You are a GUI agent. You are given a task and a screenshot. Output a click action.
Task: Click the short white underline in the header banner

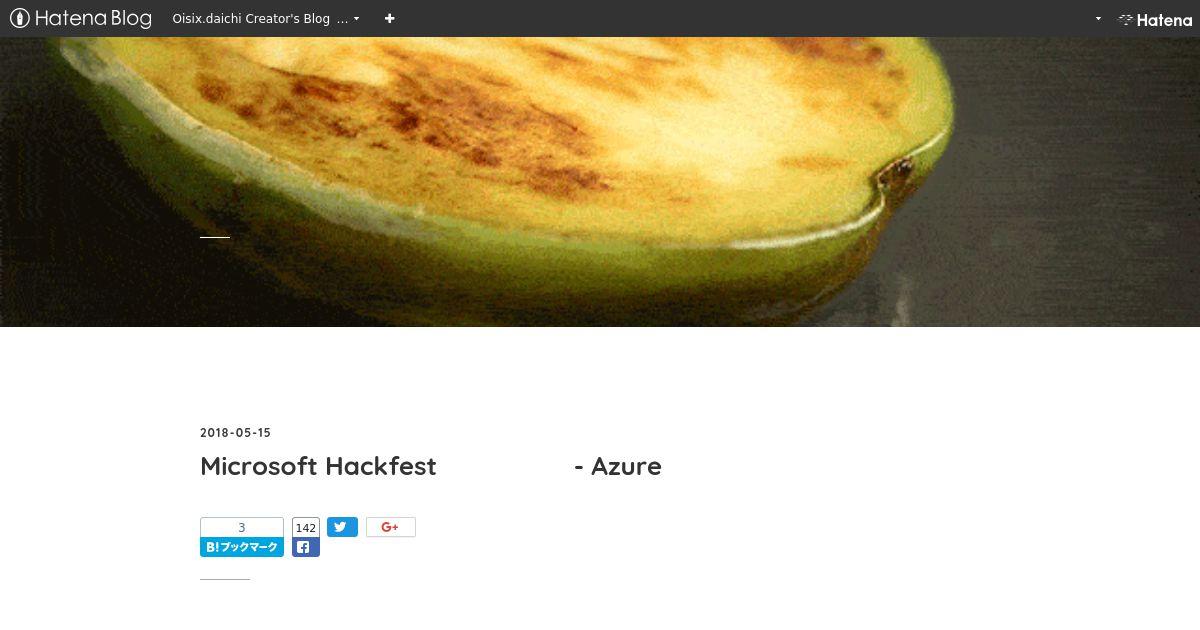coord(215,237)
